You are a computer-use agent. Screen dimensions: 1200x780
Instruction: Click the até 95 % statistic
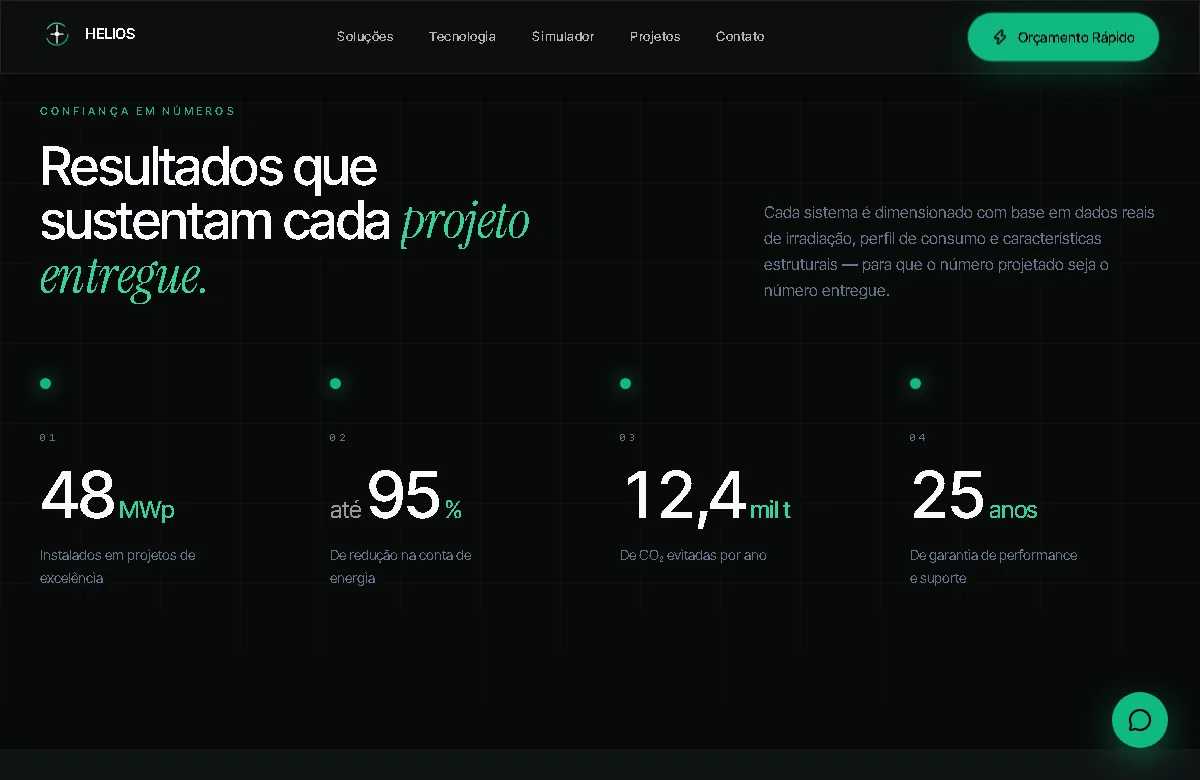(x=396, y=496)
